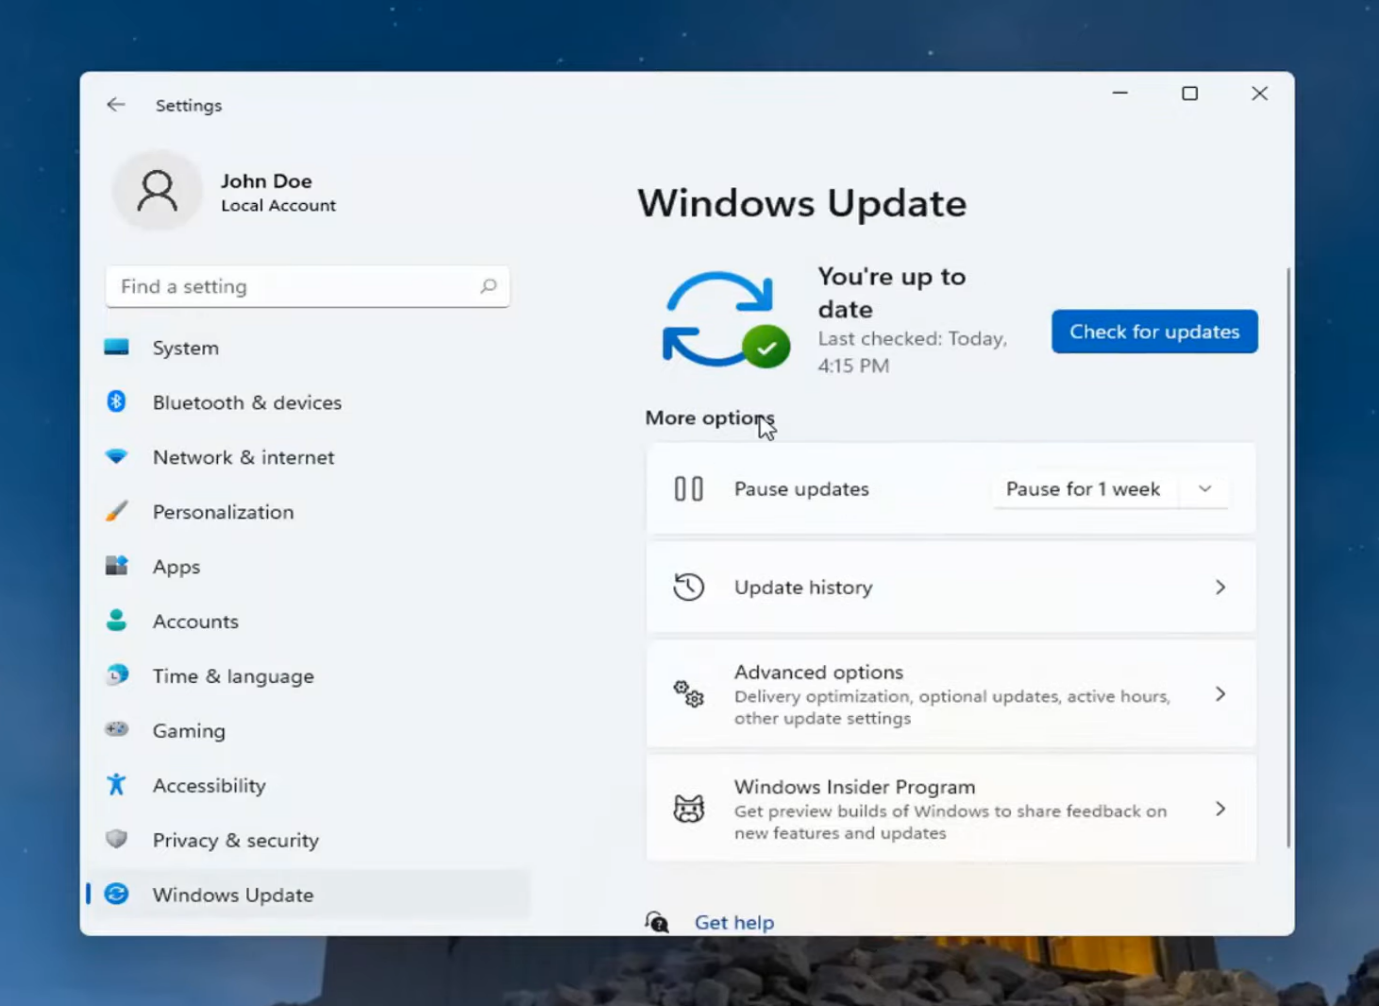Select Time & language in sidebar
Viewport: 1379px width, 1006px height.
coord(309,675)
